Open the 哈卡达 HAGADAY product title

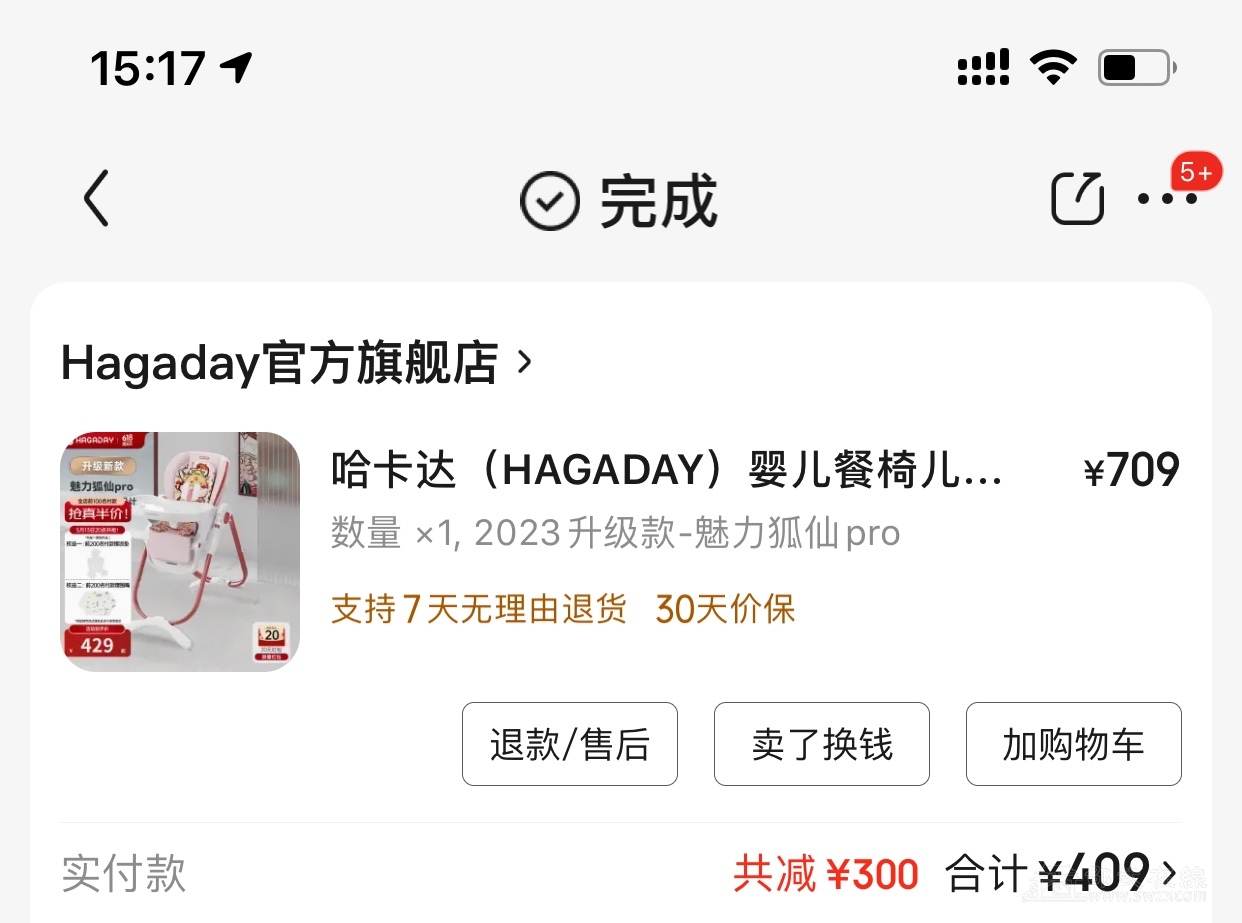666,470
